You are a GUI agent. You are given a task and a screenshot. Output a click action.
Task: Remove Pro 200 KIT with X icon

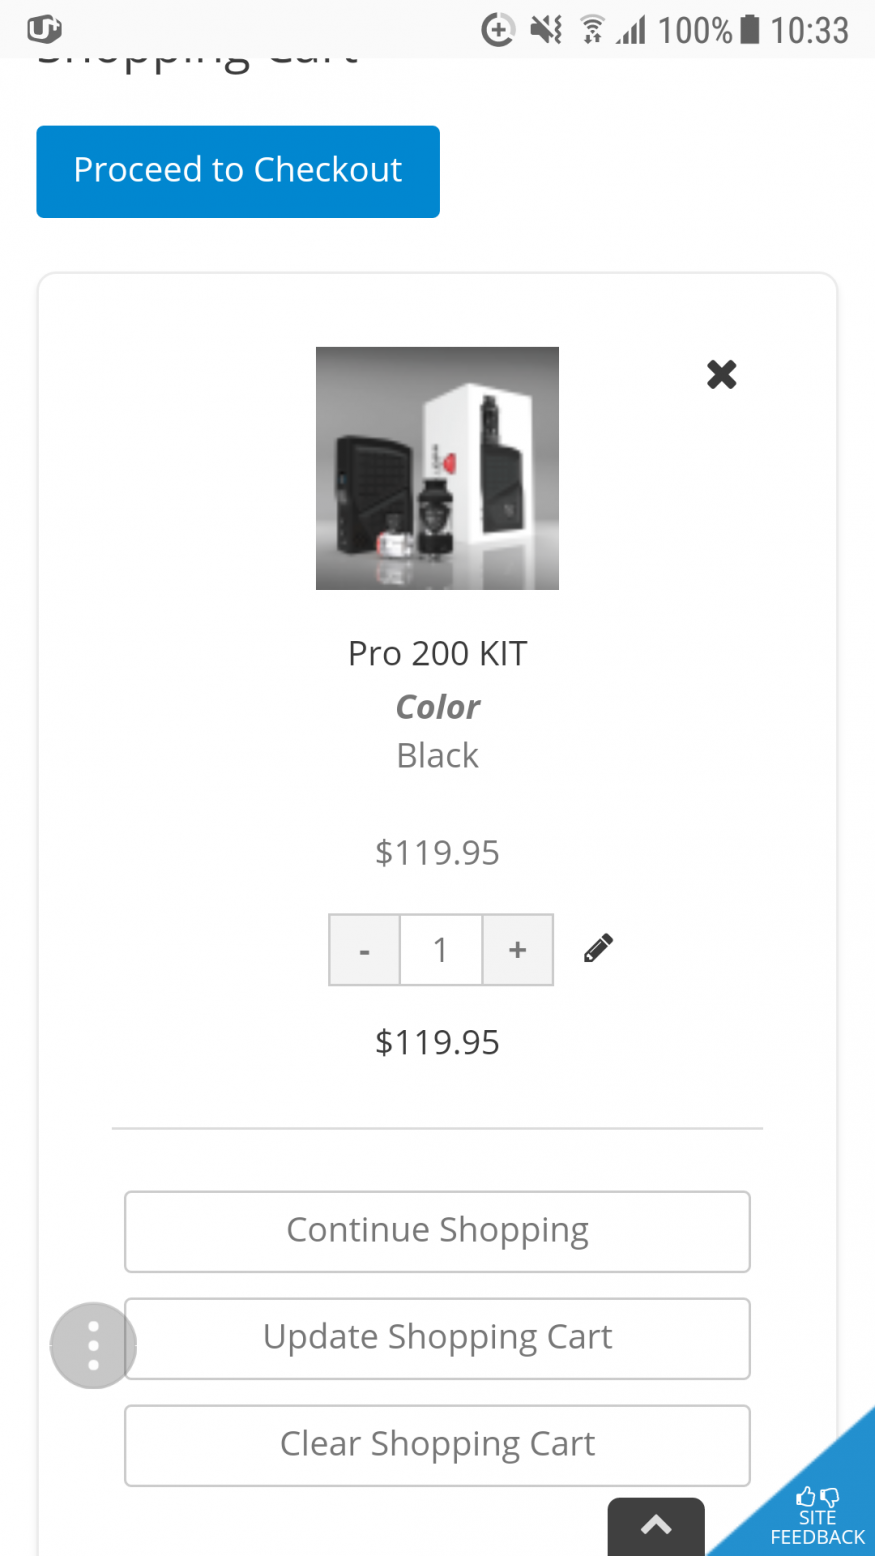(721, 374)
